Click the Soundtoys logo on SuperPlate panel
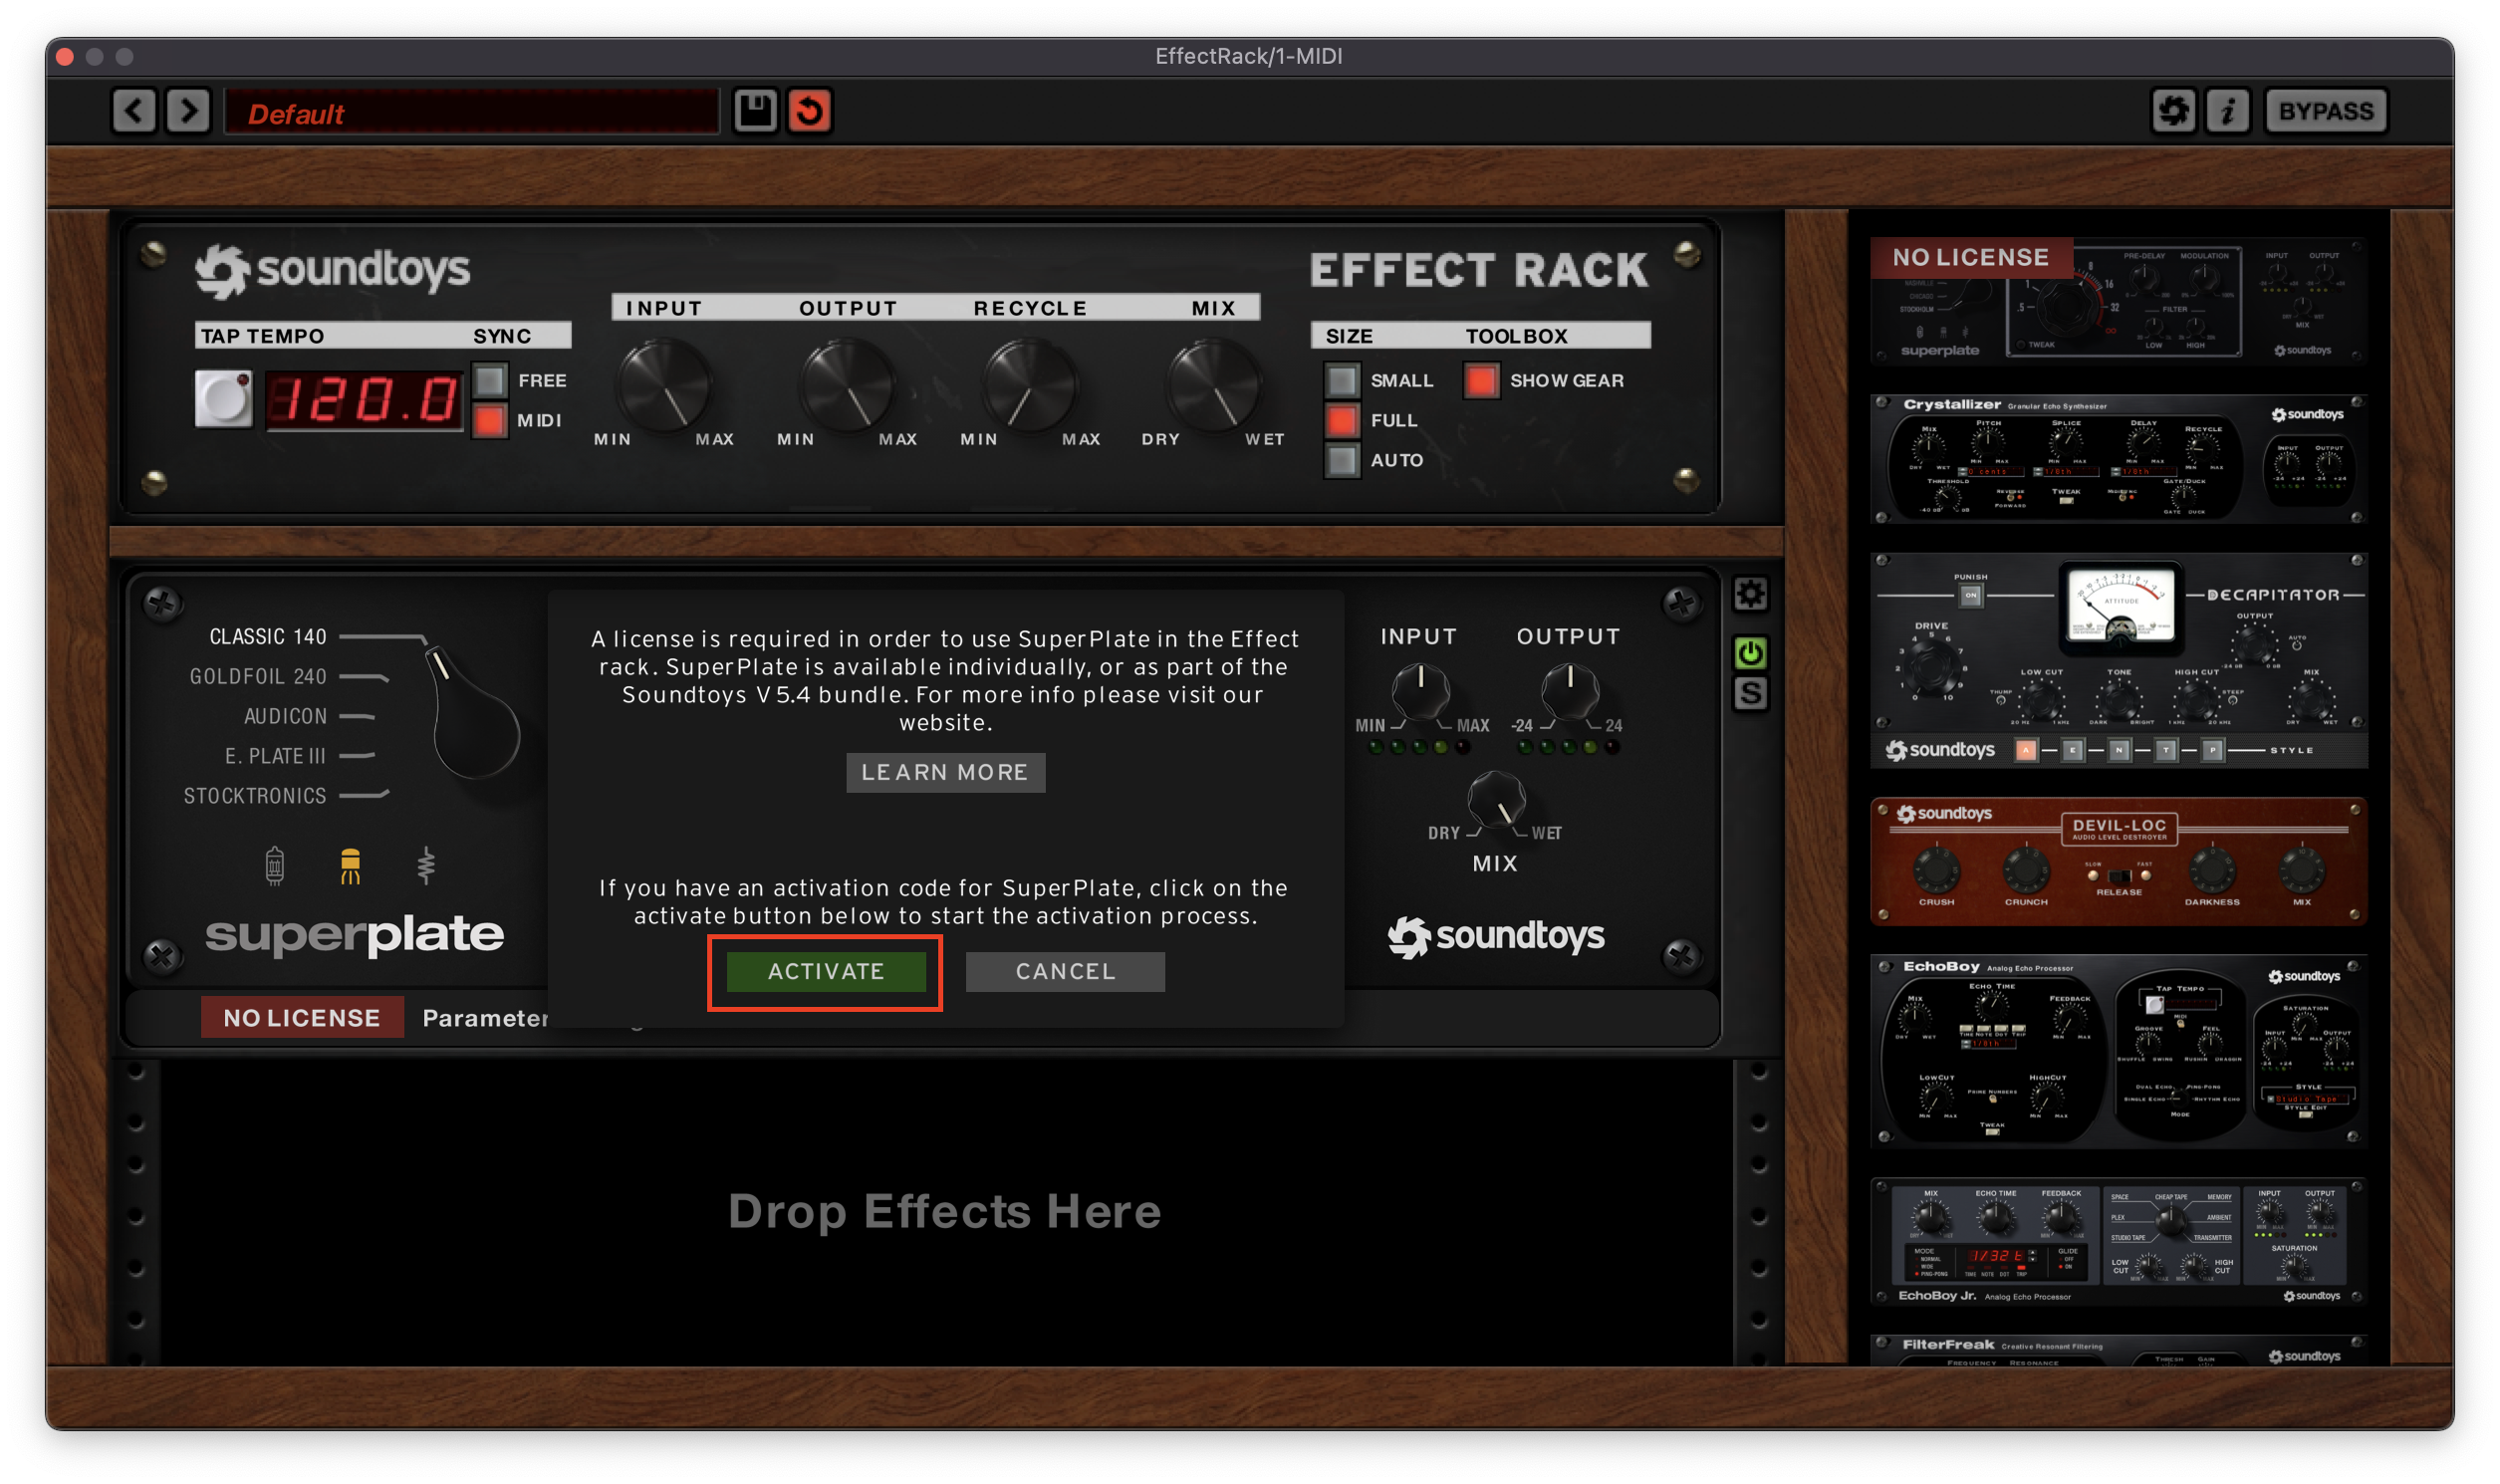Screen dimensions: 2500x1484 1496,937
